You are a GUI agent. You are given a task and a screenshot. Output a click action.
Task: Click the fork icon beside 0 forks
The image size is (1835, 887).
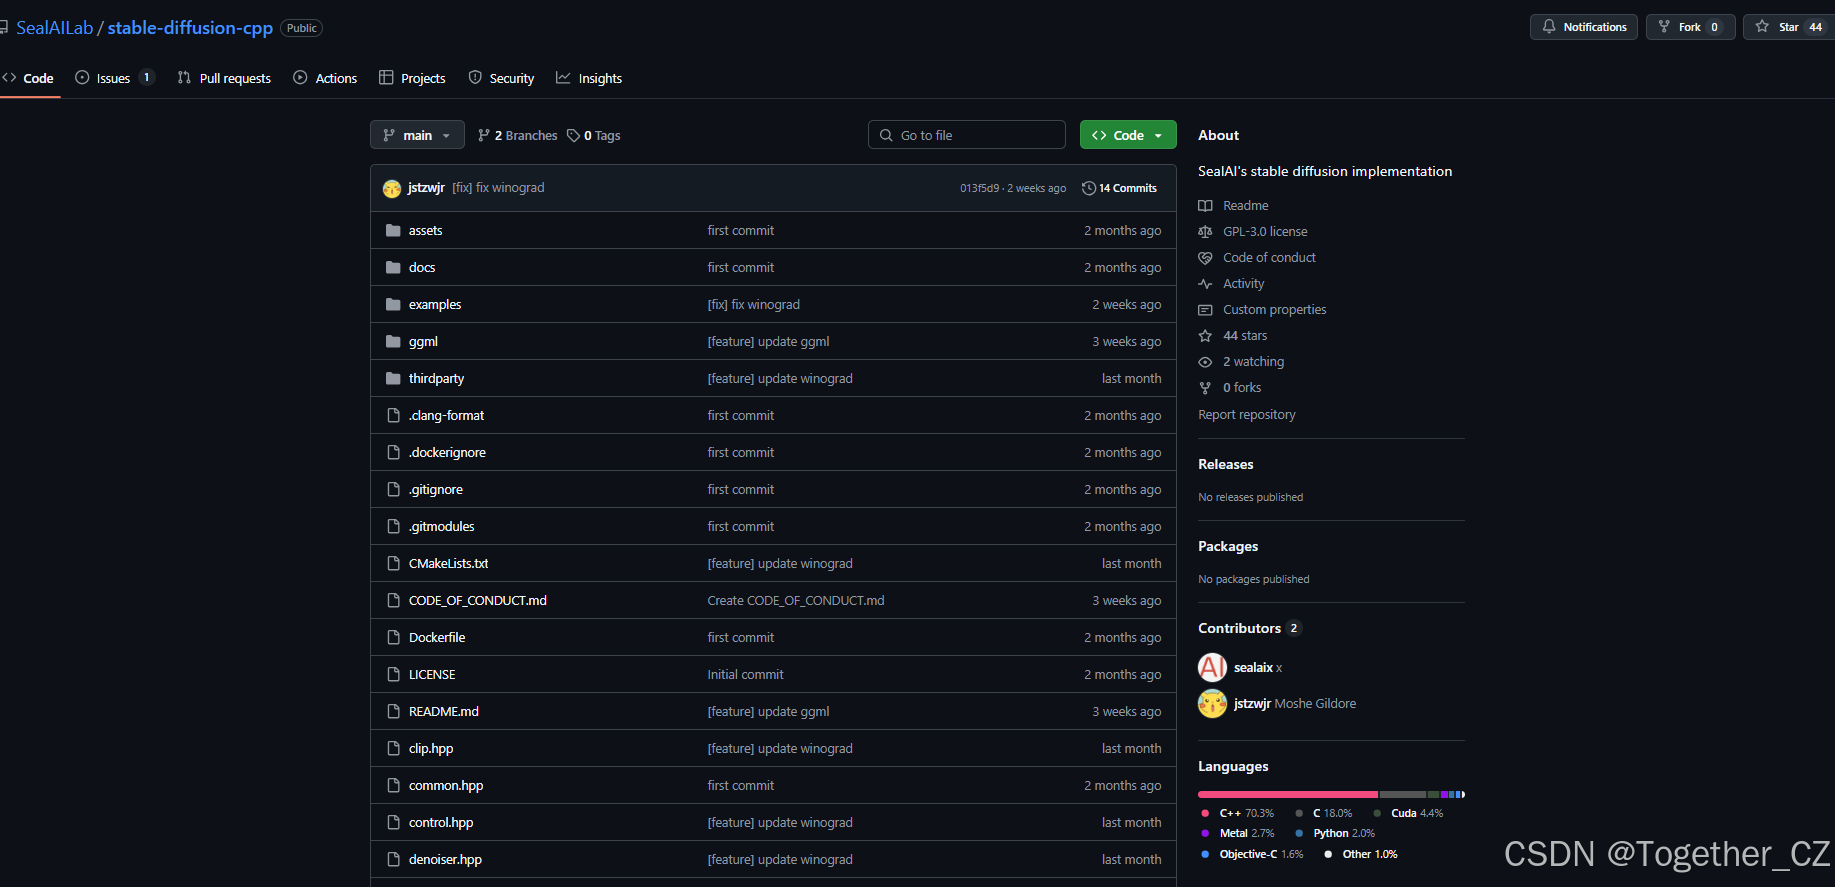click(1205, 387)
